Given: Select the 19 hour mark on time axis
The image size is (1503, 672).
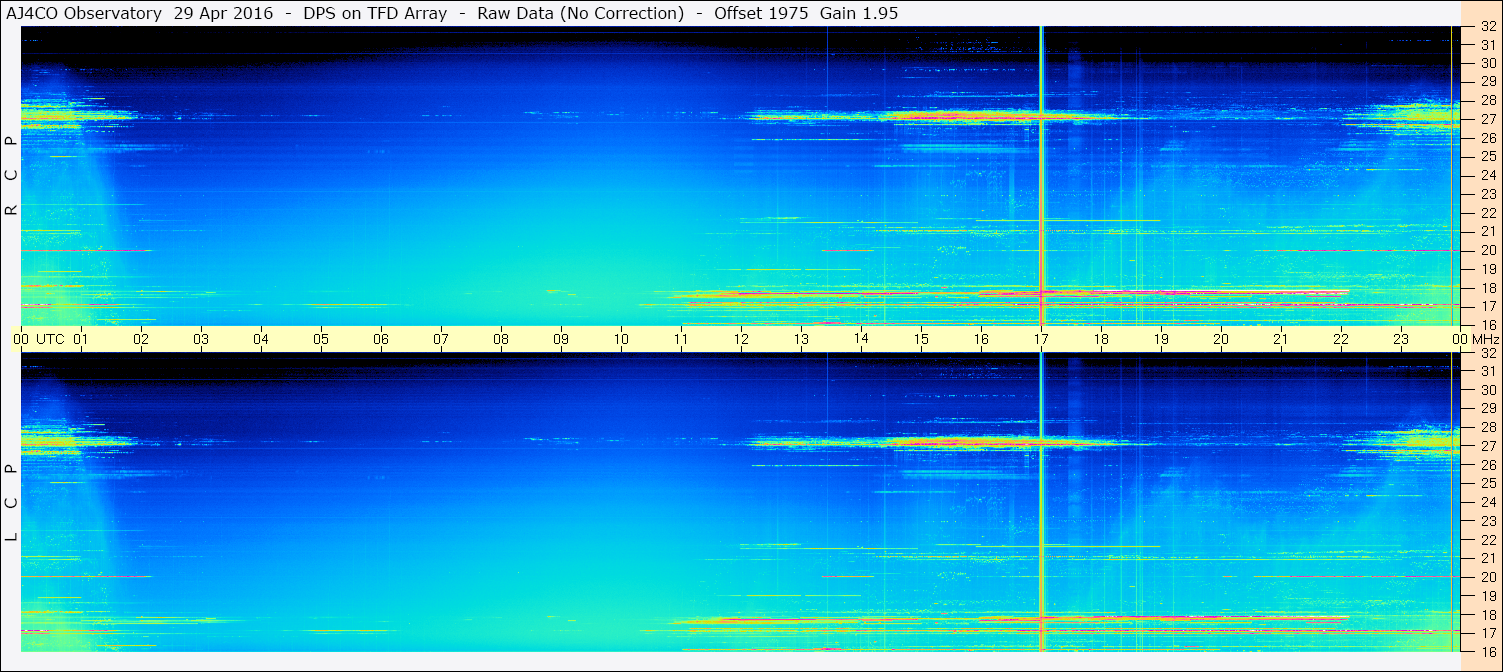Looking at the screenshot, I should 1161,339.
